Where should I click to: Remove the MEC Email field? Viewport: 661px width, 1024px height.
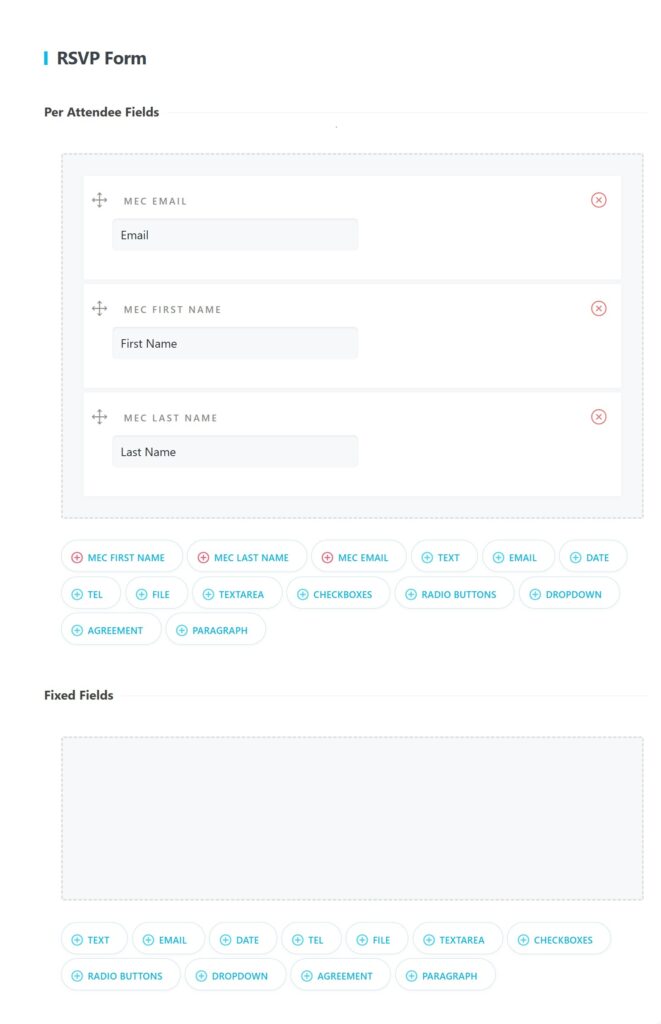tap(598, 200)
